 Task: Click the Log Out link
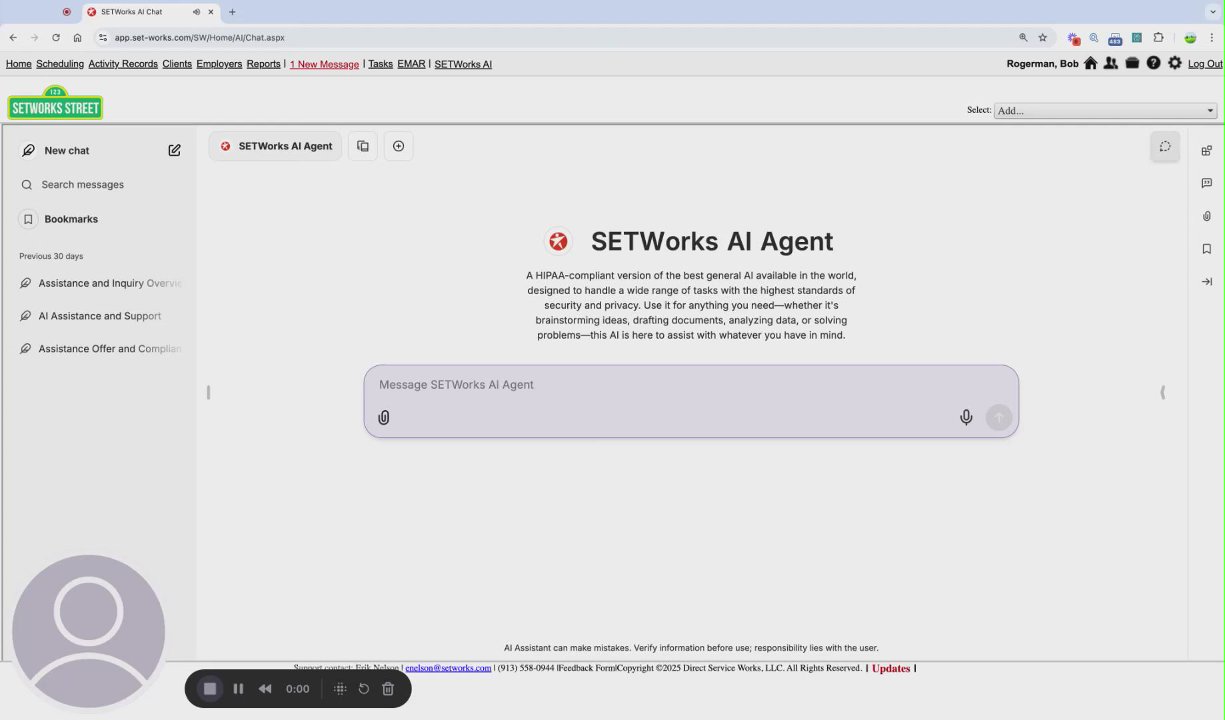1205,64
